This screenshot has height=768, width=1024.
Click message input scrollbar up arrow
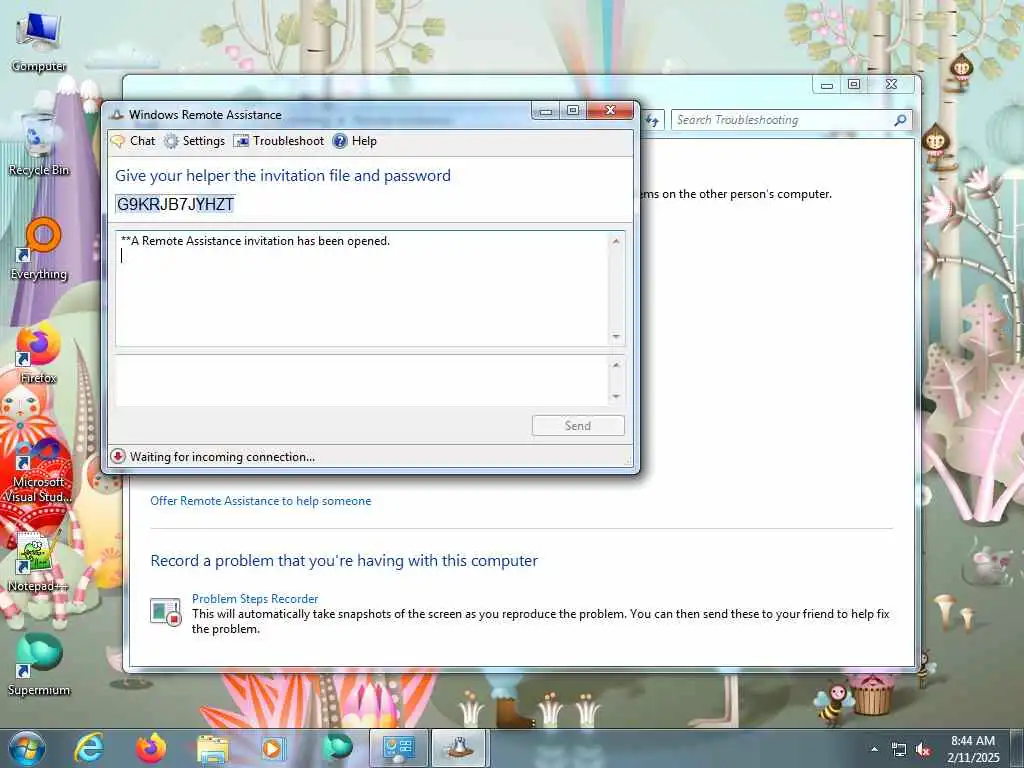616,365
